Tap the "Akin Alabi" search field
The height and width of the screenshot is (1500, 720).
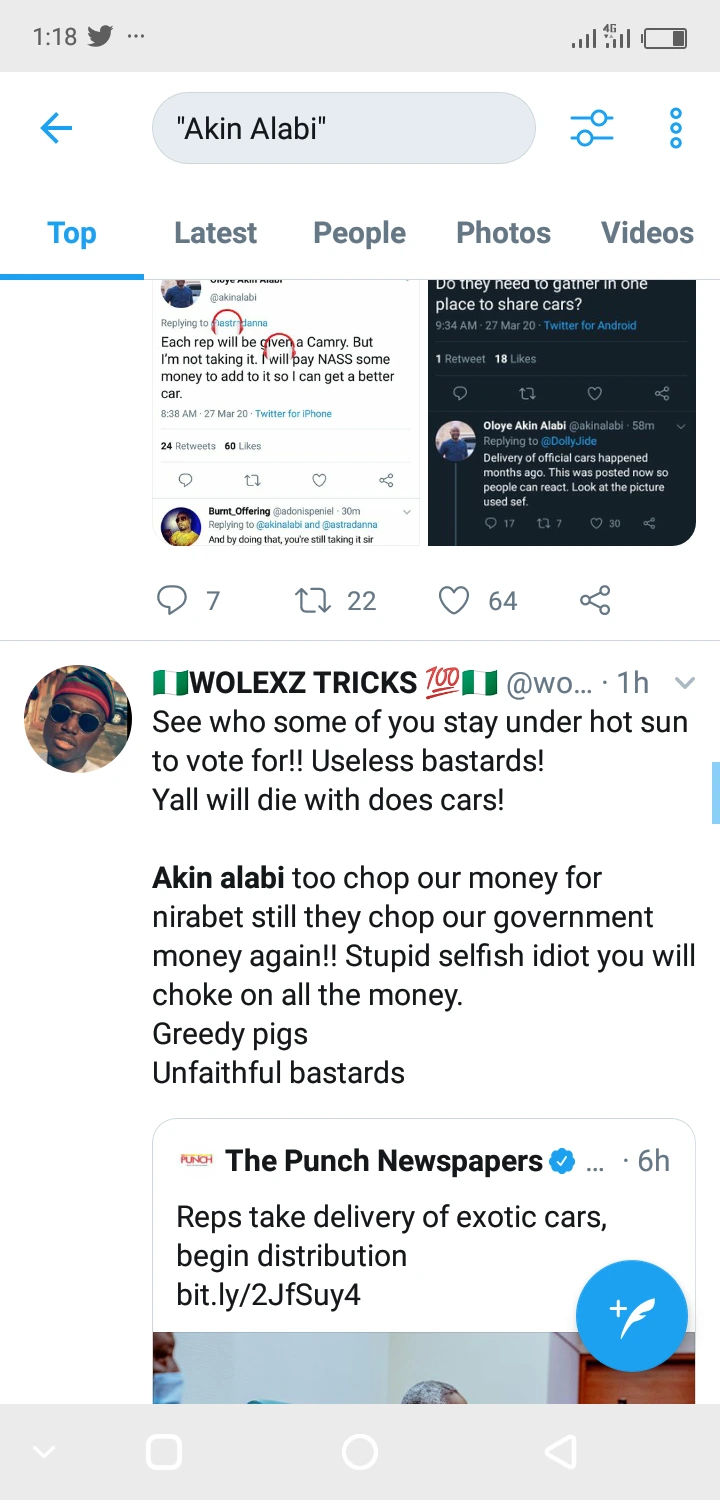tap(343, 128)
